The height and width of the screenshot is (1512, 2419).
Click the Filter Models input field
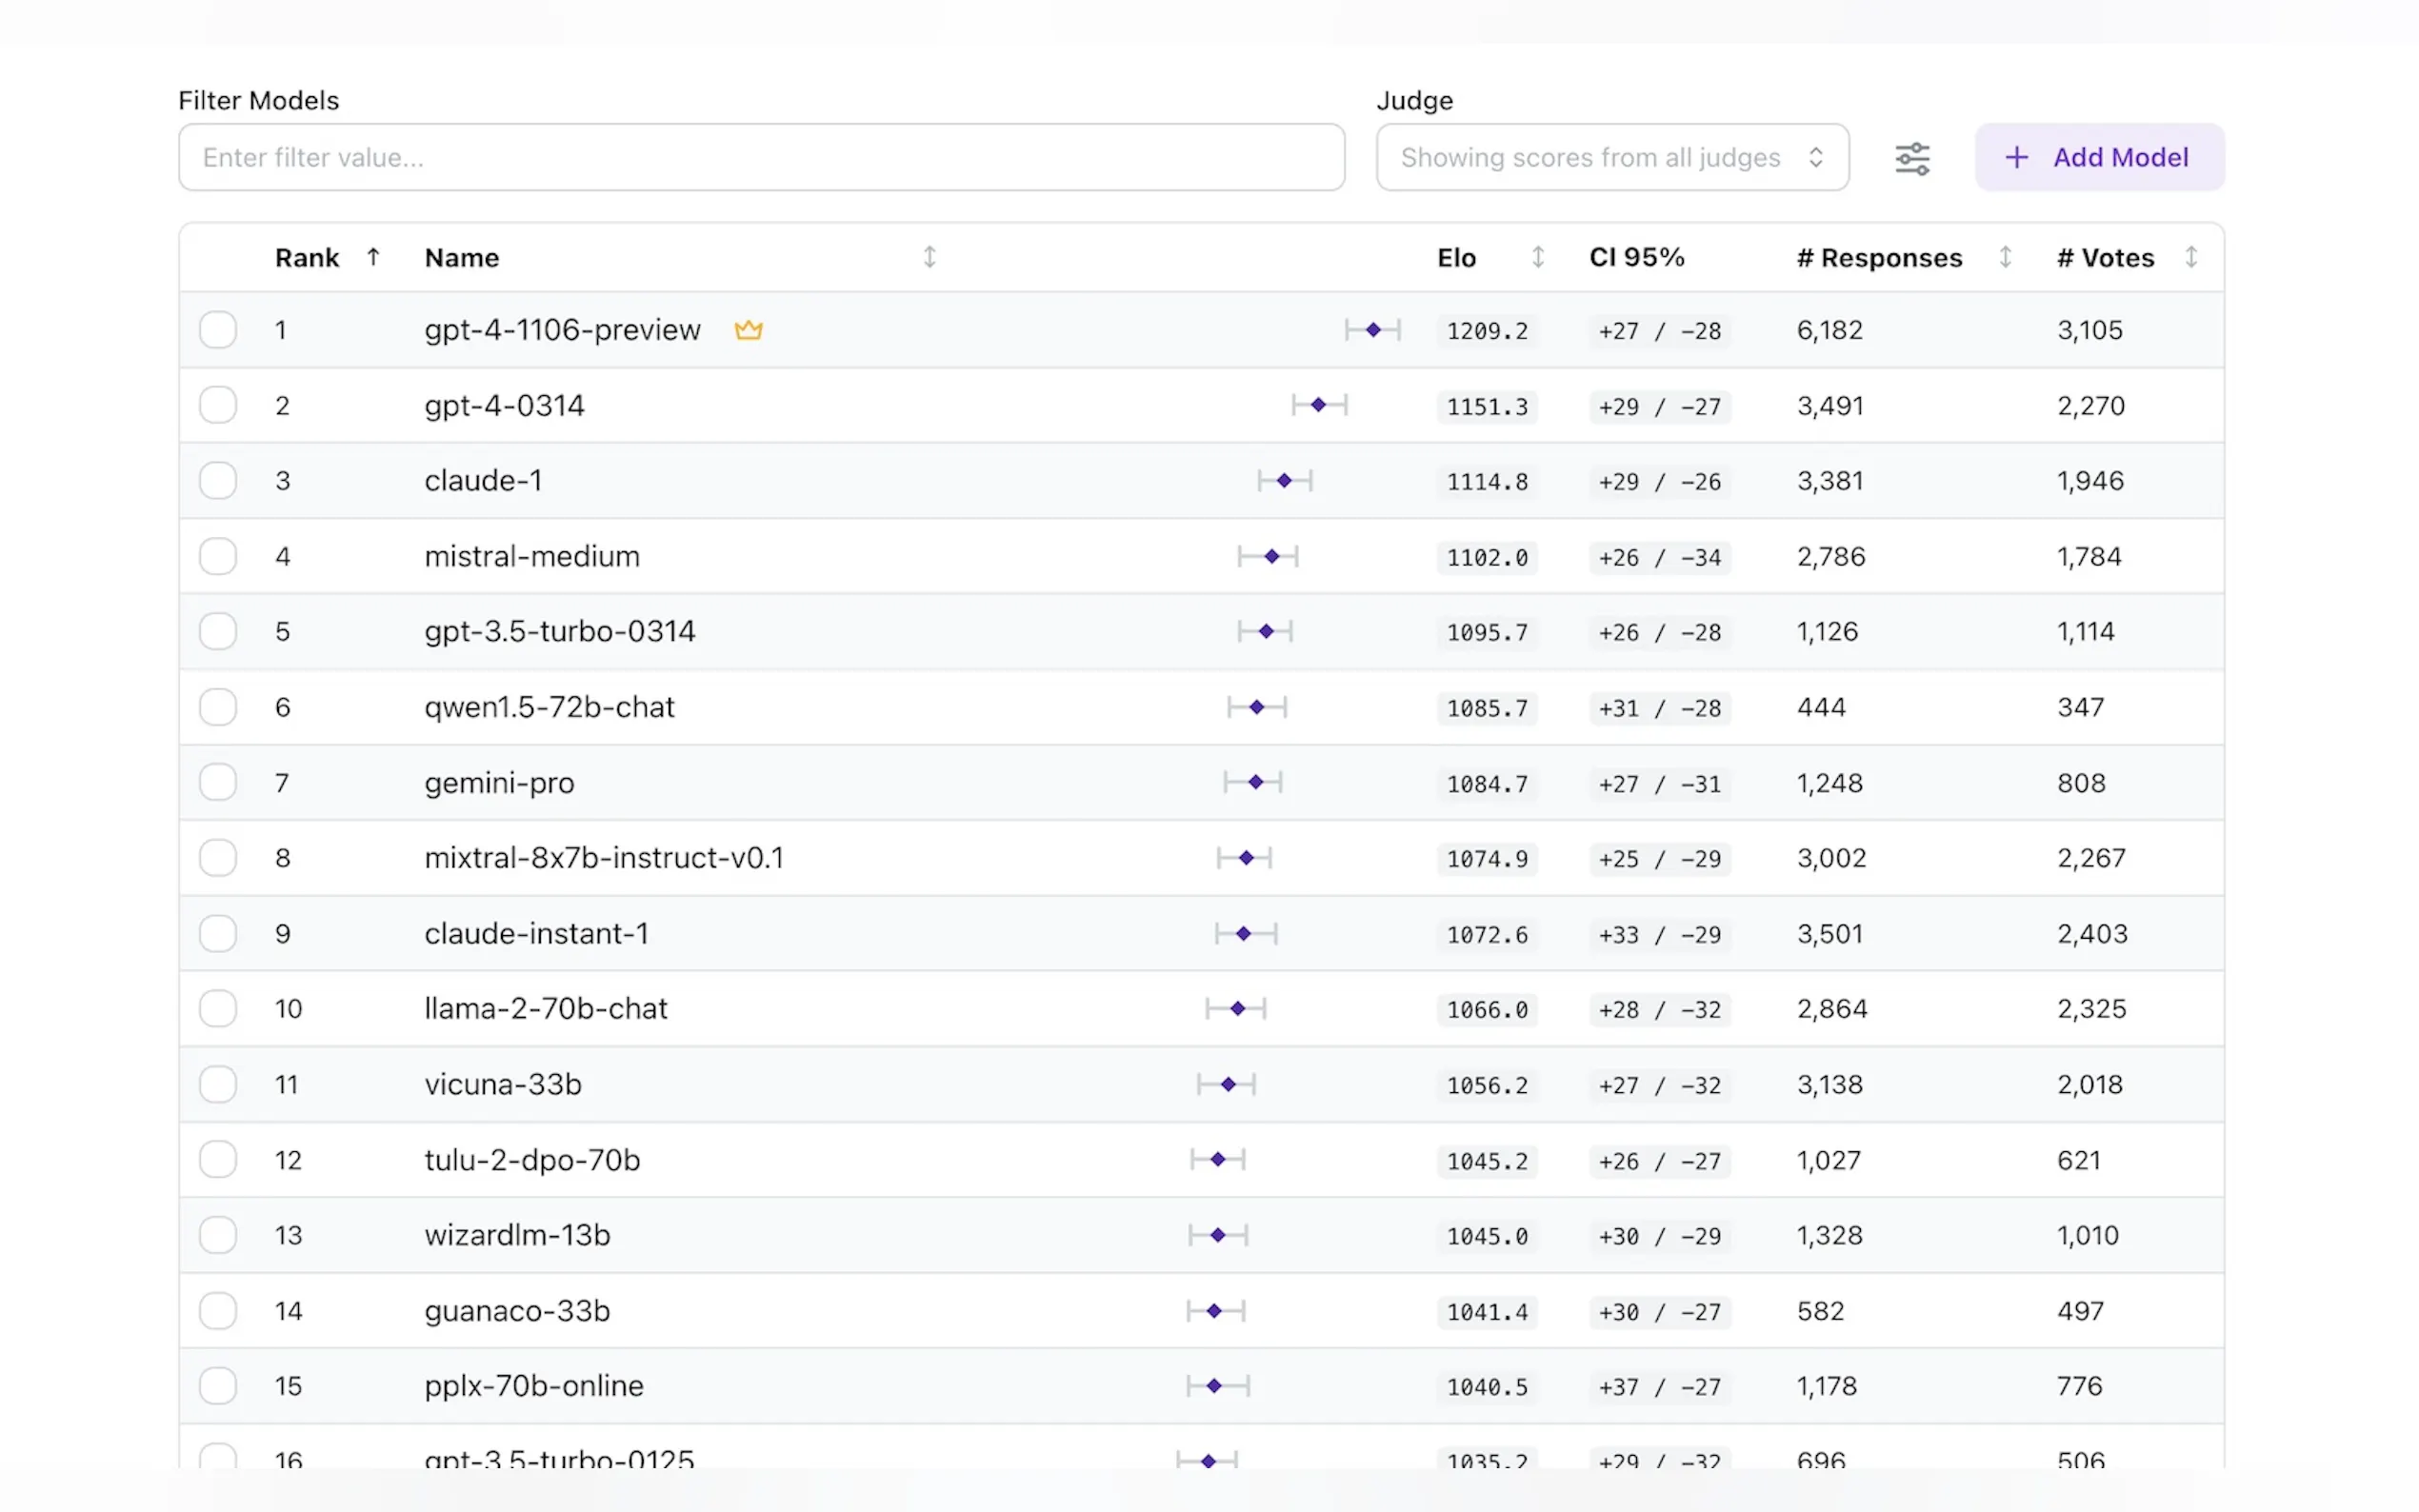coord(760,158)
